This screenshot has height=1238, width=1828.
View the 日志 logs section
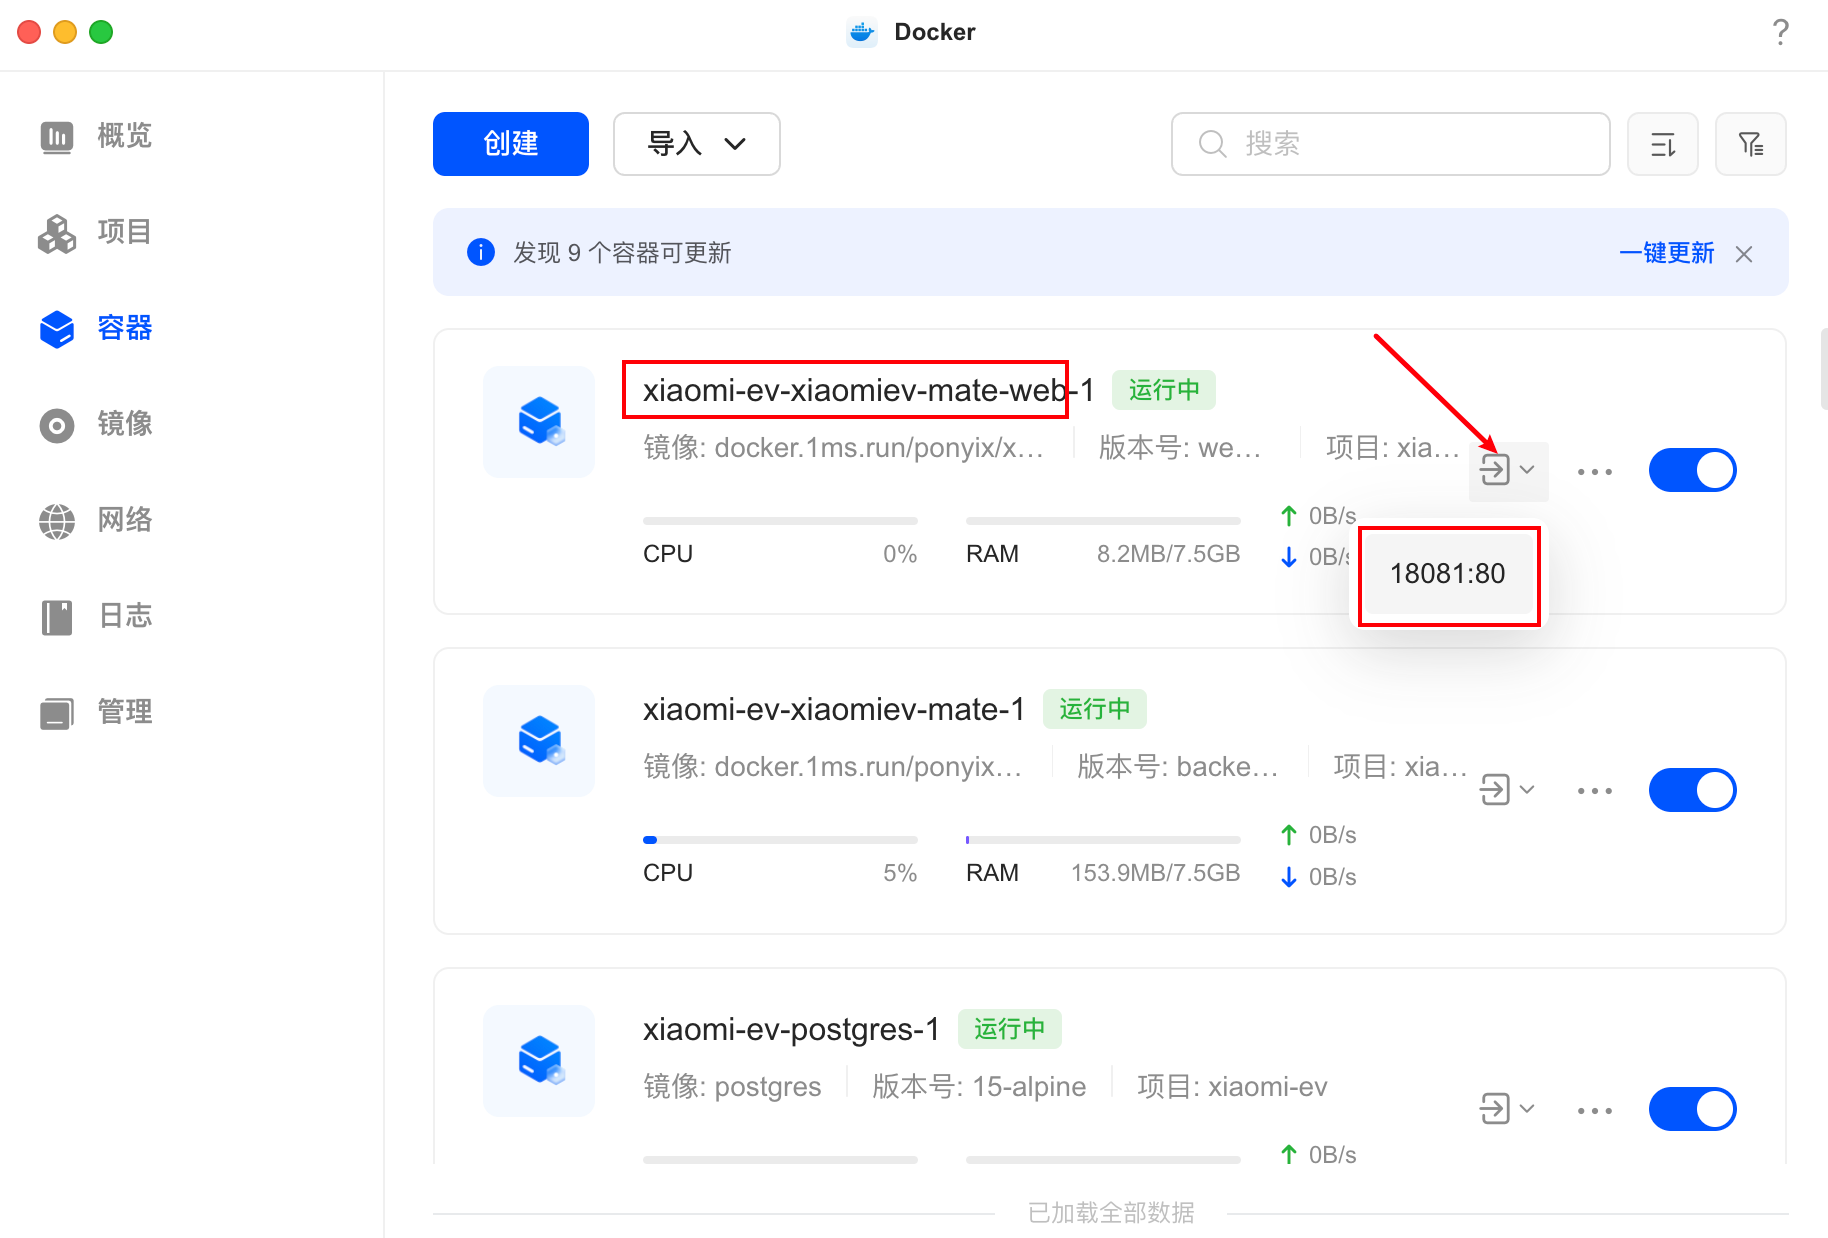(x=96, y=616)
